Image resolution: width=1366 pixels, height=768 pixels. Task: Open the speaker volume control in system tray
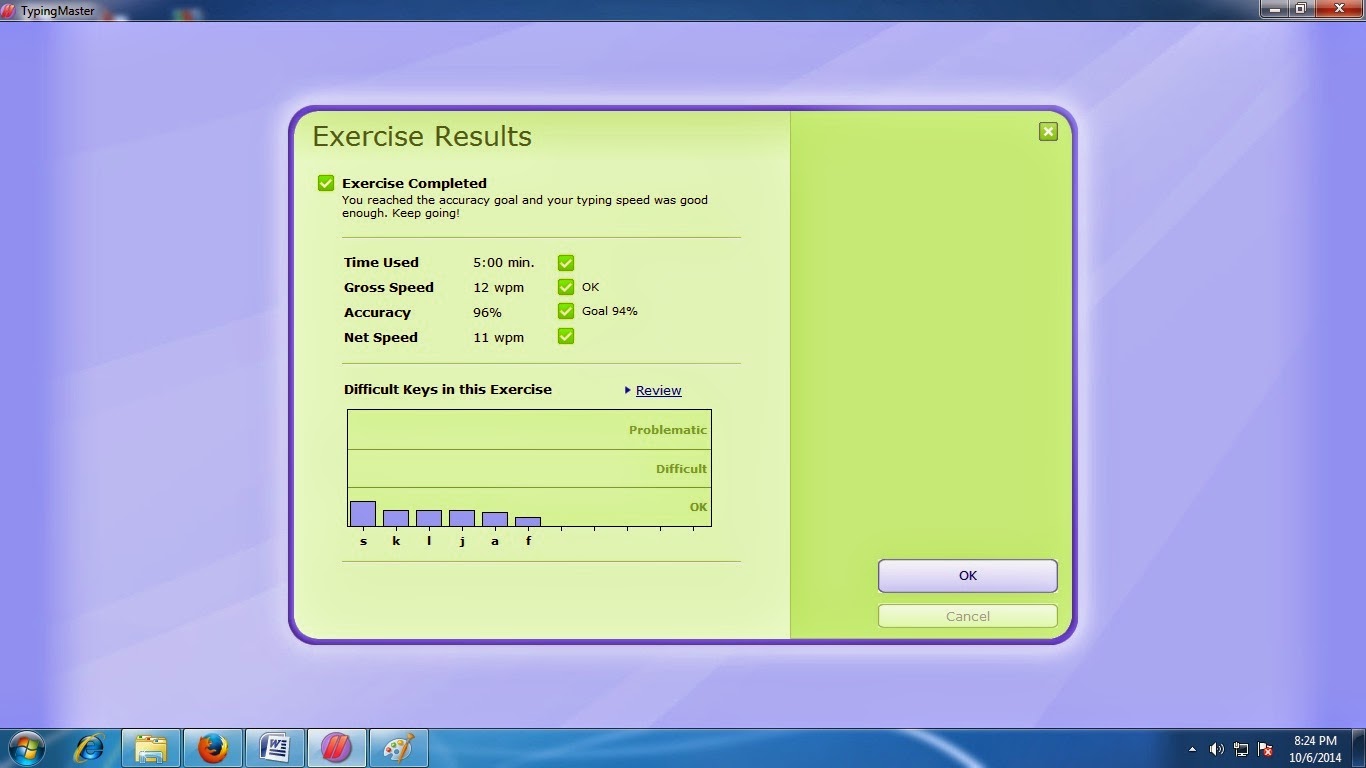[x=1216, y=748]
